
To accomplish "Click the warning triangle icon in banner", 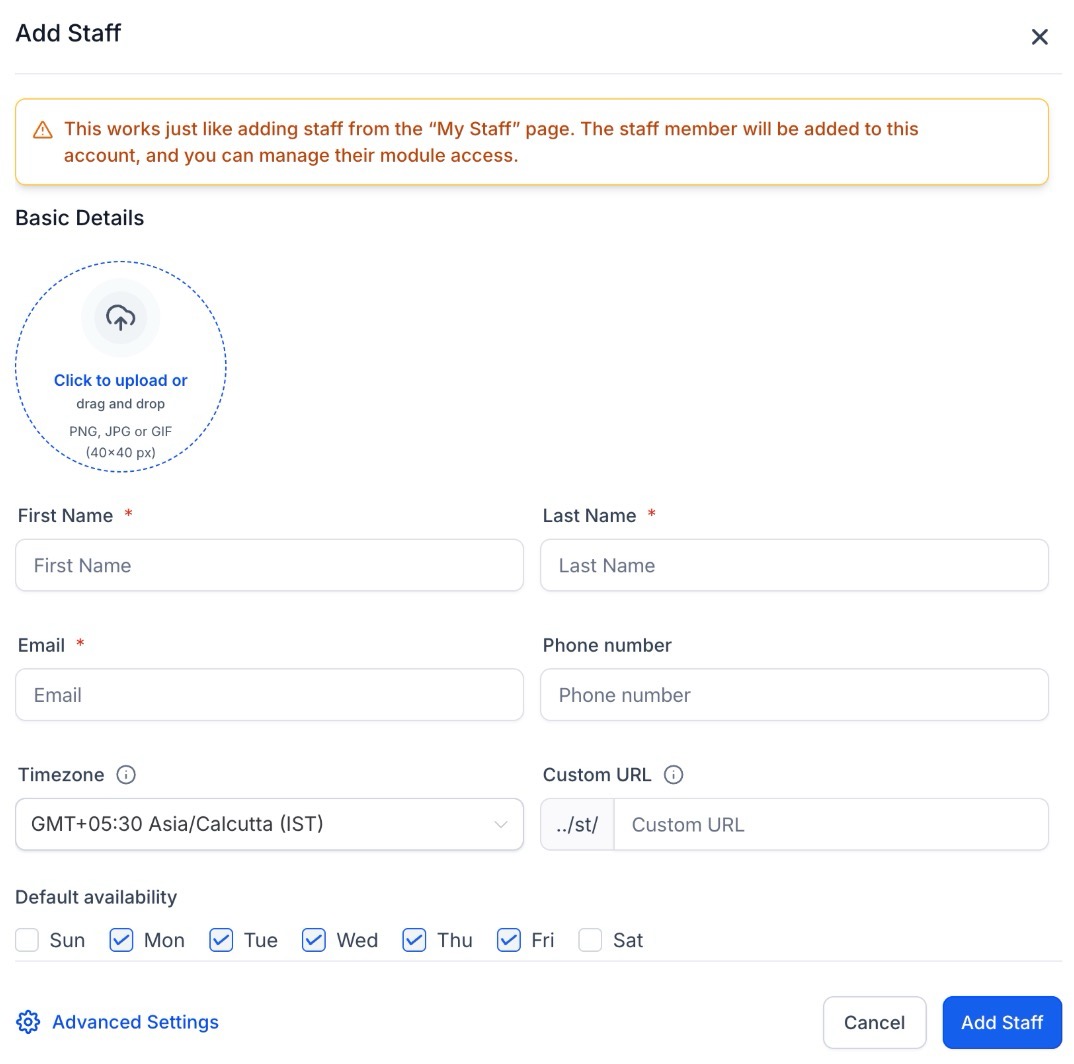I will [x=42, y=130].
